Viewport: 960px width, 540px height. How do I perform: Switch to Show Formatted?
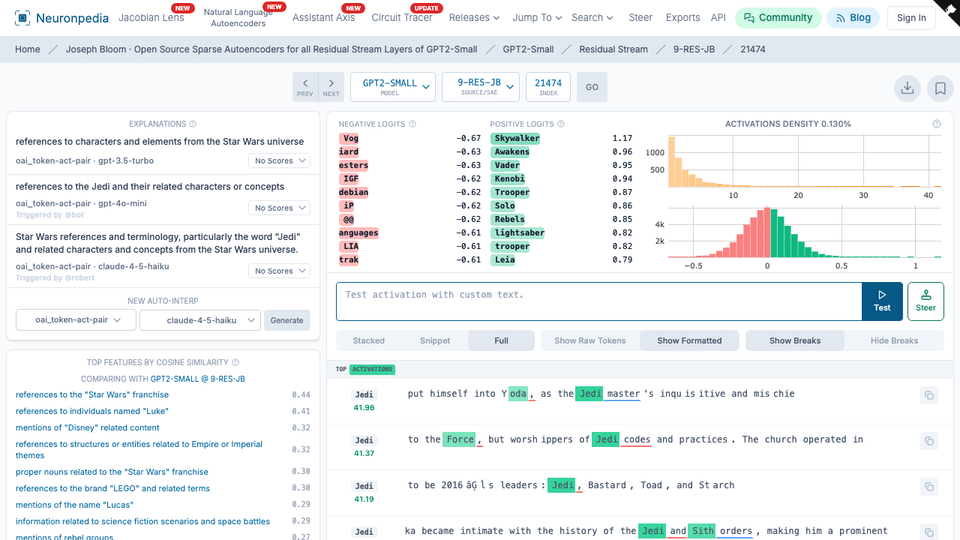689,340
